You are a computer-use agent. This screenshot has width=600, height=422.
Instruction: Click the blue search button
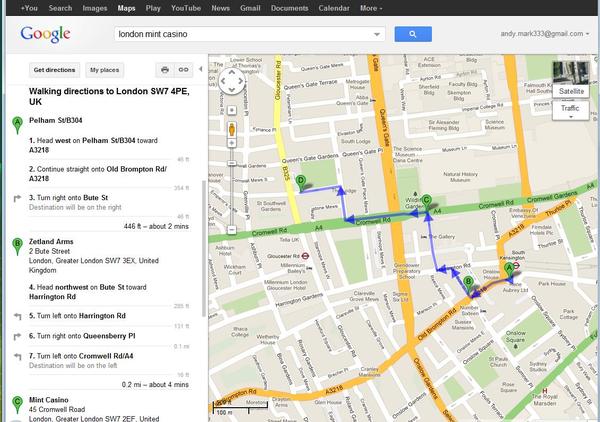click(413, 34)
